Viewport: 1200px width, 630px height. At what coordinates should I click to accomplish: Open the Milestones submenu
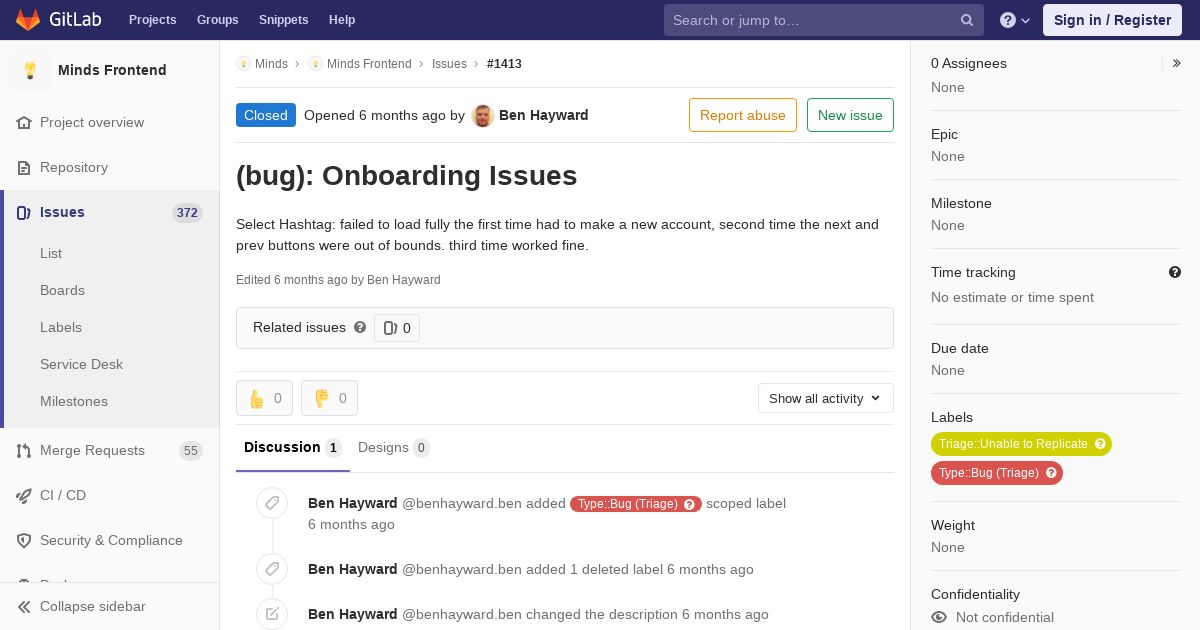click(x=74, y=401)
